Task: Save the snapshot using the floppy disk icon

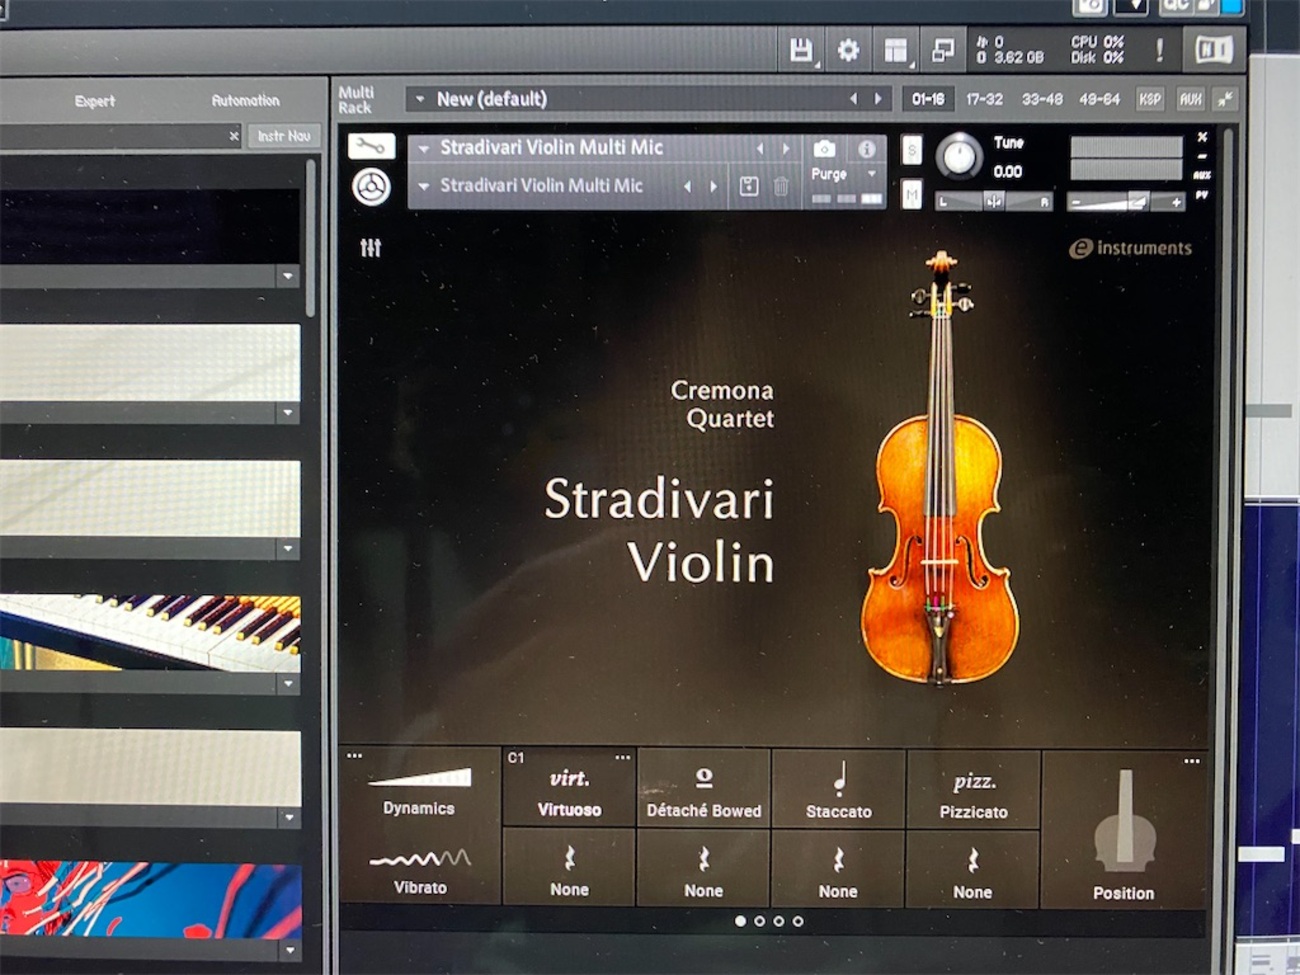Action: pos(748,186)
